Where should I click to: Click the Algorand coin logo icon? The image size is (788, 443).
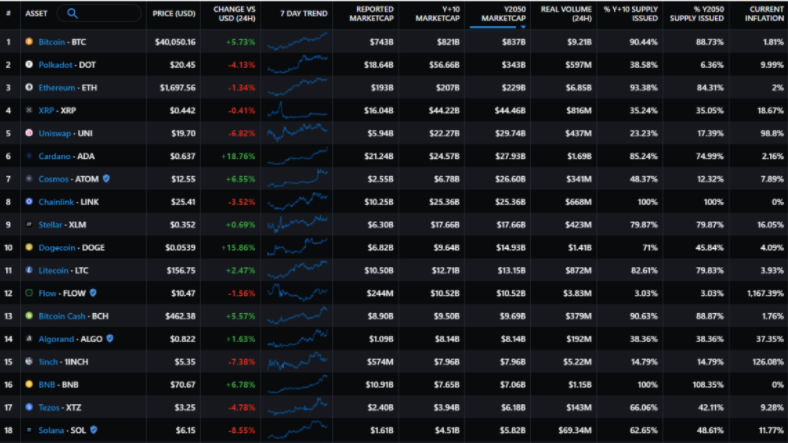(29, 339)
